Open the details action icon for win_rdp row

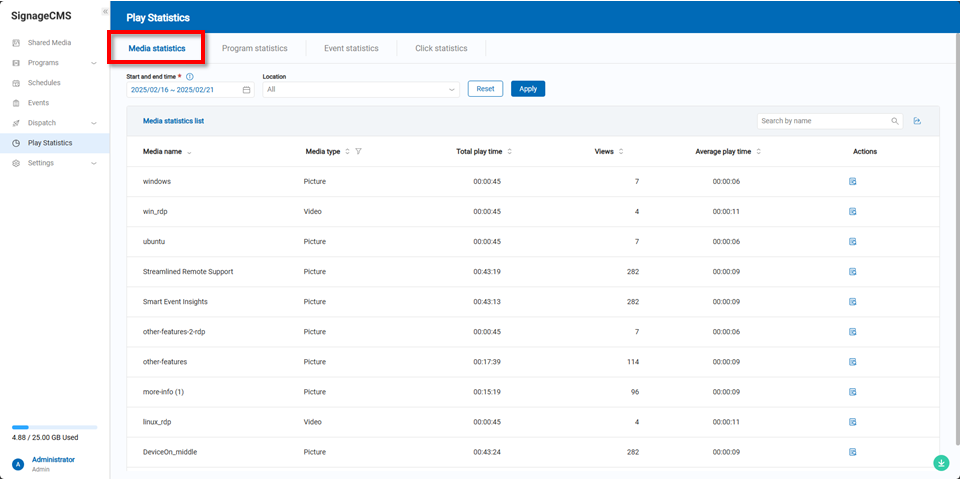[x=853, y=212]
